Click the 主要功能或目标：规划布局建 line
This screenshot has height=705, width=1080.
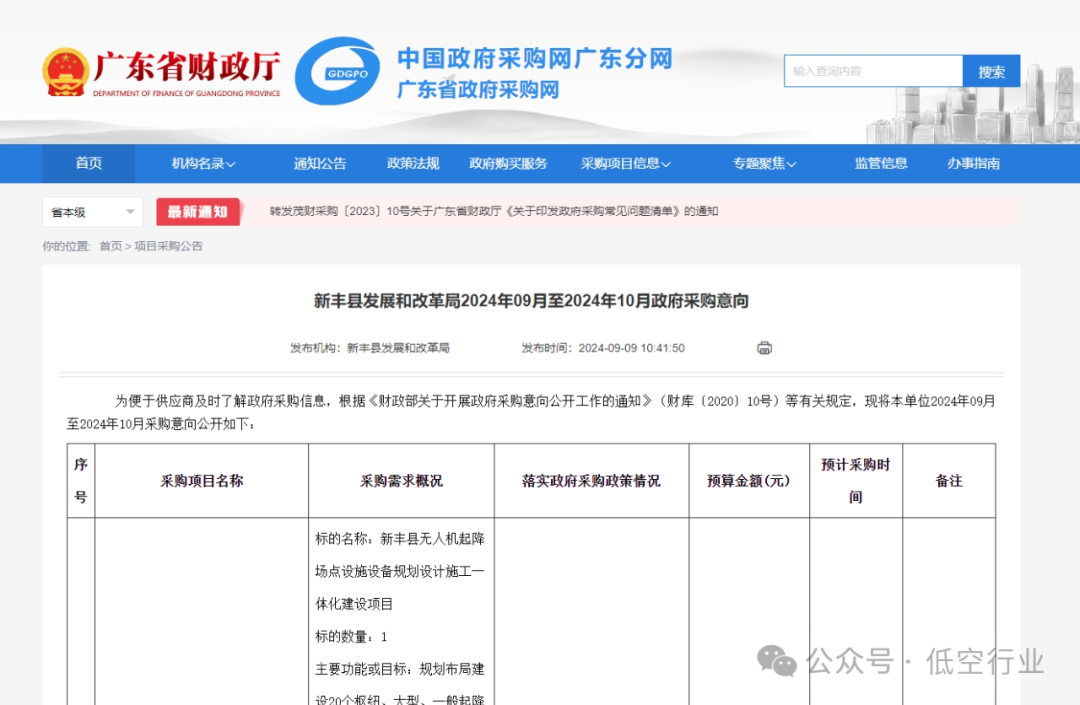(x=400, y=669)
